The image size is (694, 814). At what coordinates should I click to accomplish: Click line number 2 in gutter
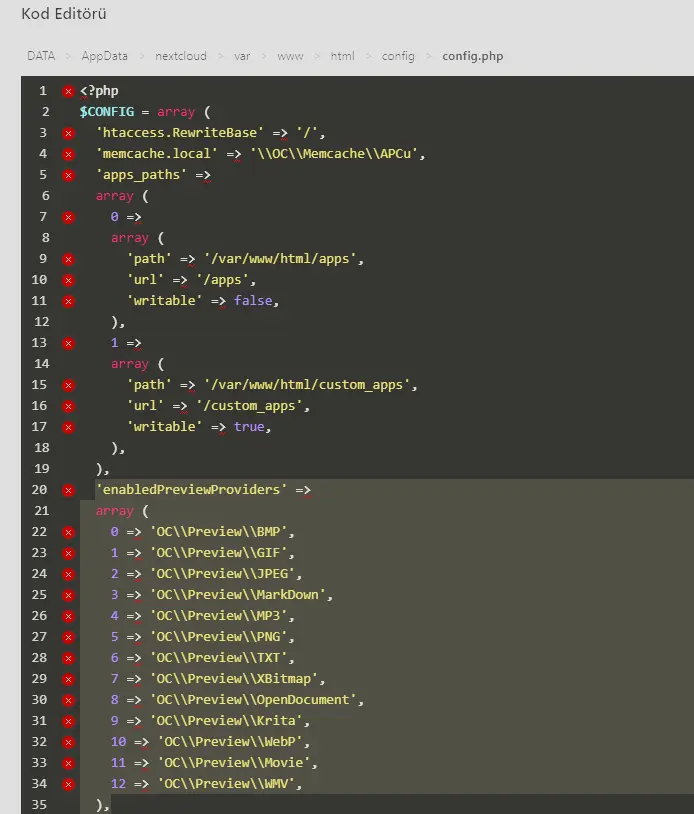pyautogui.click(x=45, y=112)
